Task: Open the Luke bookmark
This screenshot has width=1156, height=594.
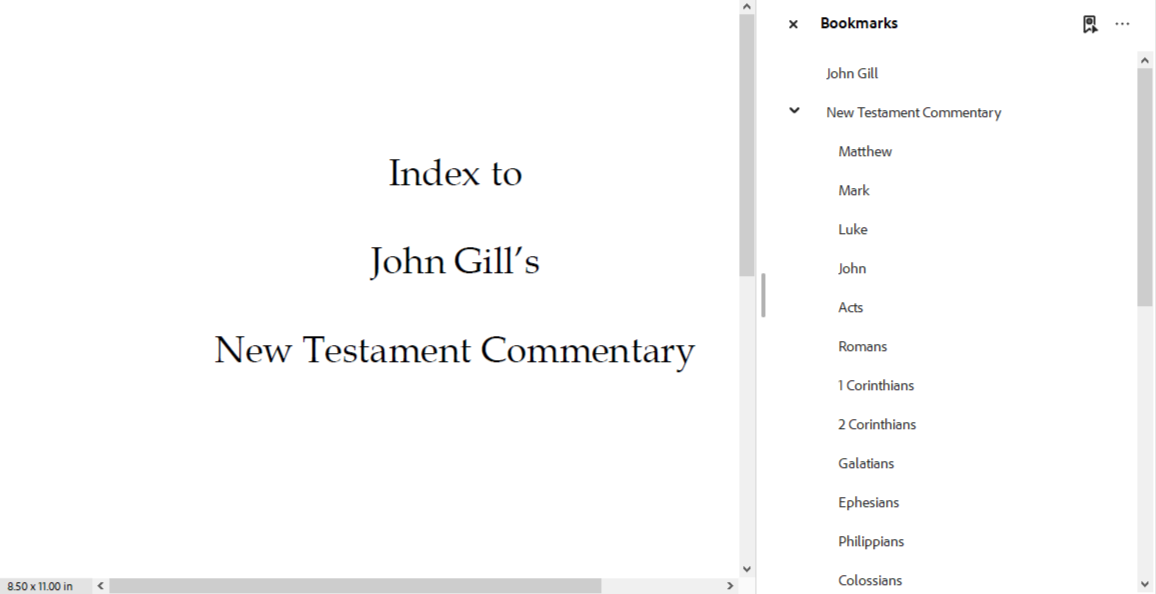Action: [x=853, y=229]
